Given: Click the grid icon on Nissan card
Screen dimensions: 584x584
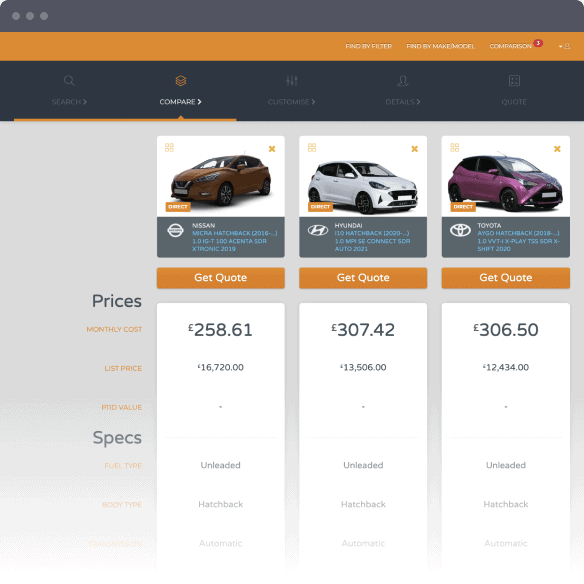Looking at the screenshot, I should tap(169, 148).
